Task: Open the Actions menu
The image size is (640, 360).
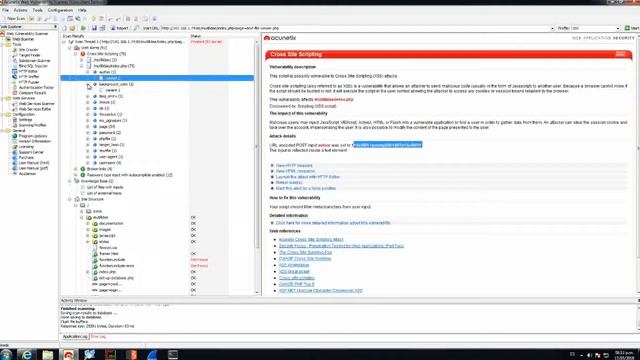Action: (x=20, y=10)
